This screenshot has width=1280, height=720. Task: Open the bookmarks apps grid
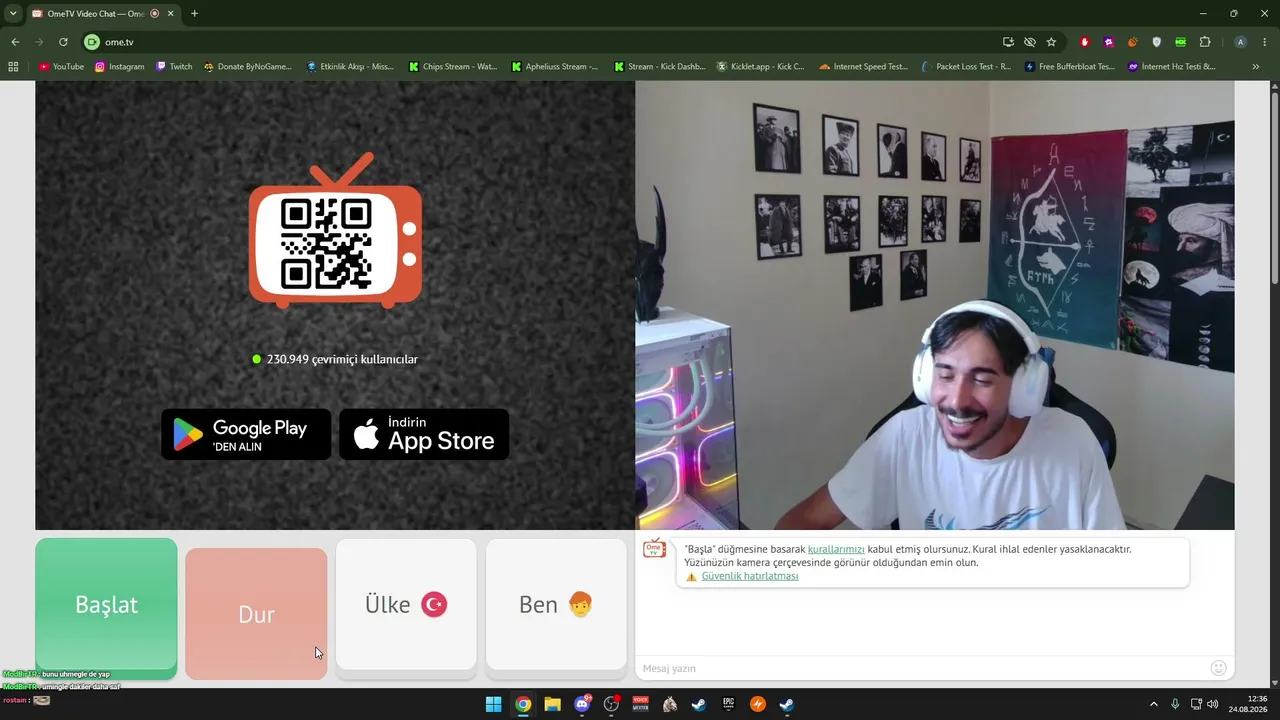click(x=13, y=67)
